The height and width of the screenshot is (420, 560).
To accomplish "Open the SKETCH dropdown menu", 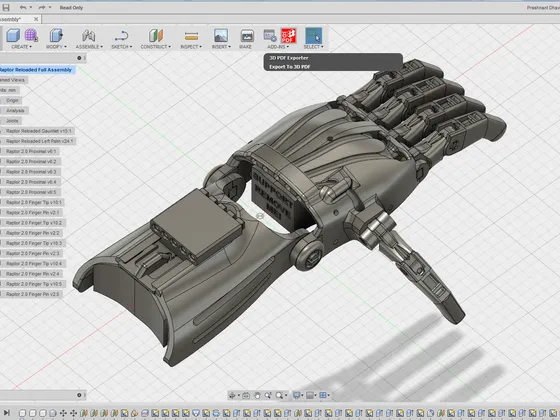I will pyautogui.click(x=121, y=47).
